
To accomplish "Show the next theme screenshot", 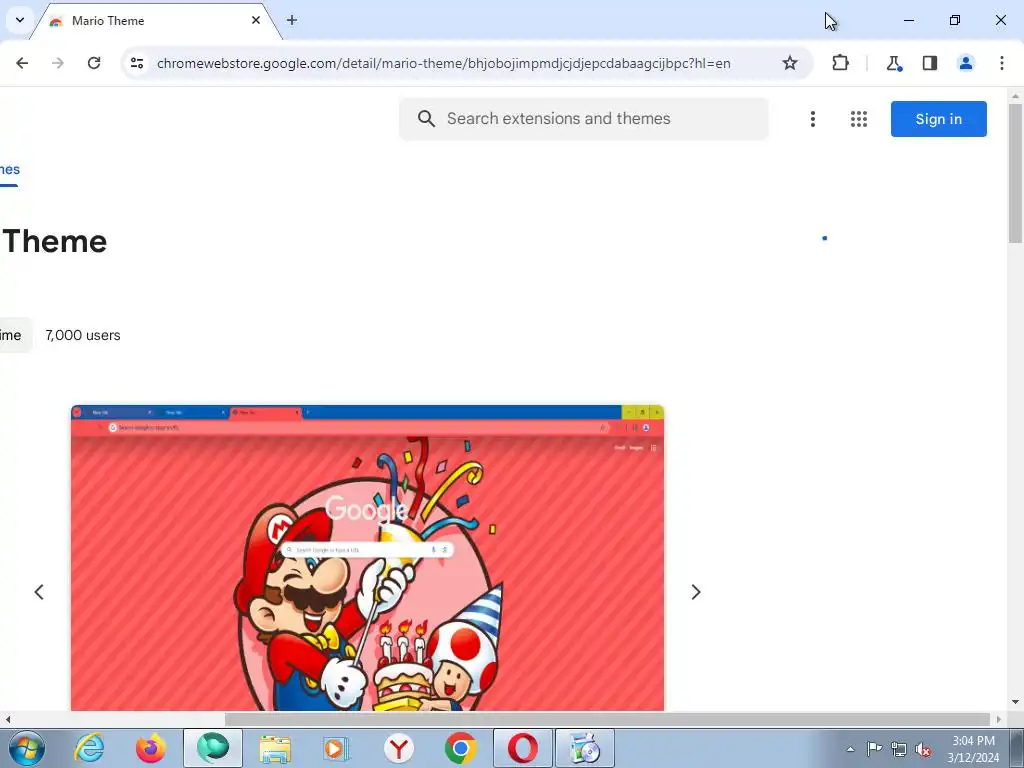I will 696,592.
